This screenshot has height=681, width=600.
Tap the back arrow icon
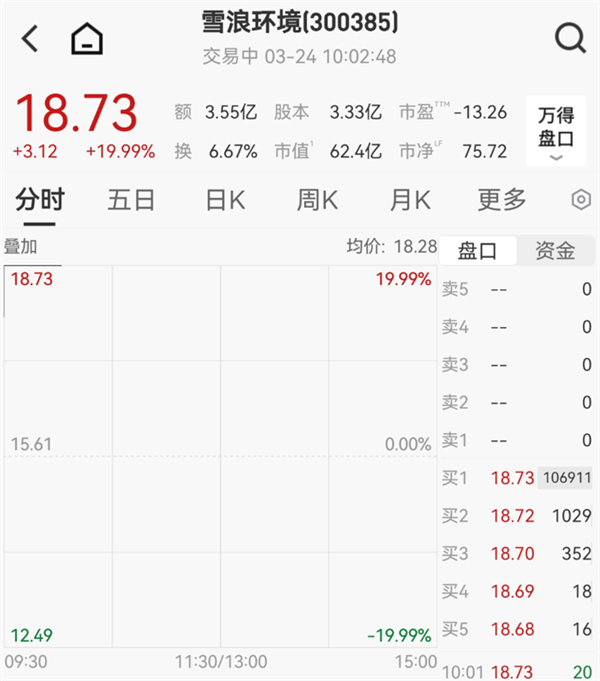(x=30, y=40)
